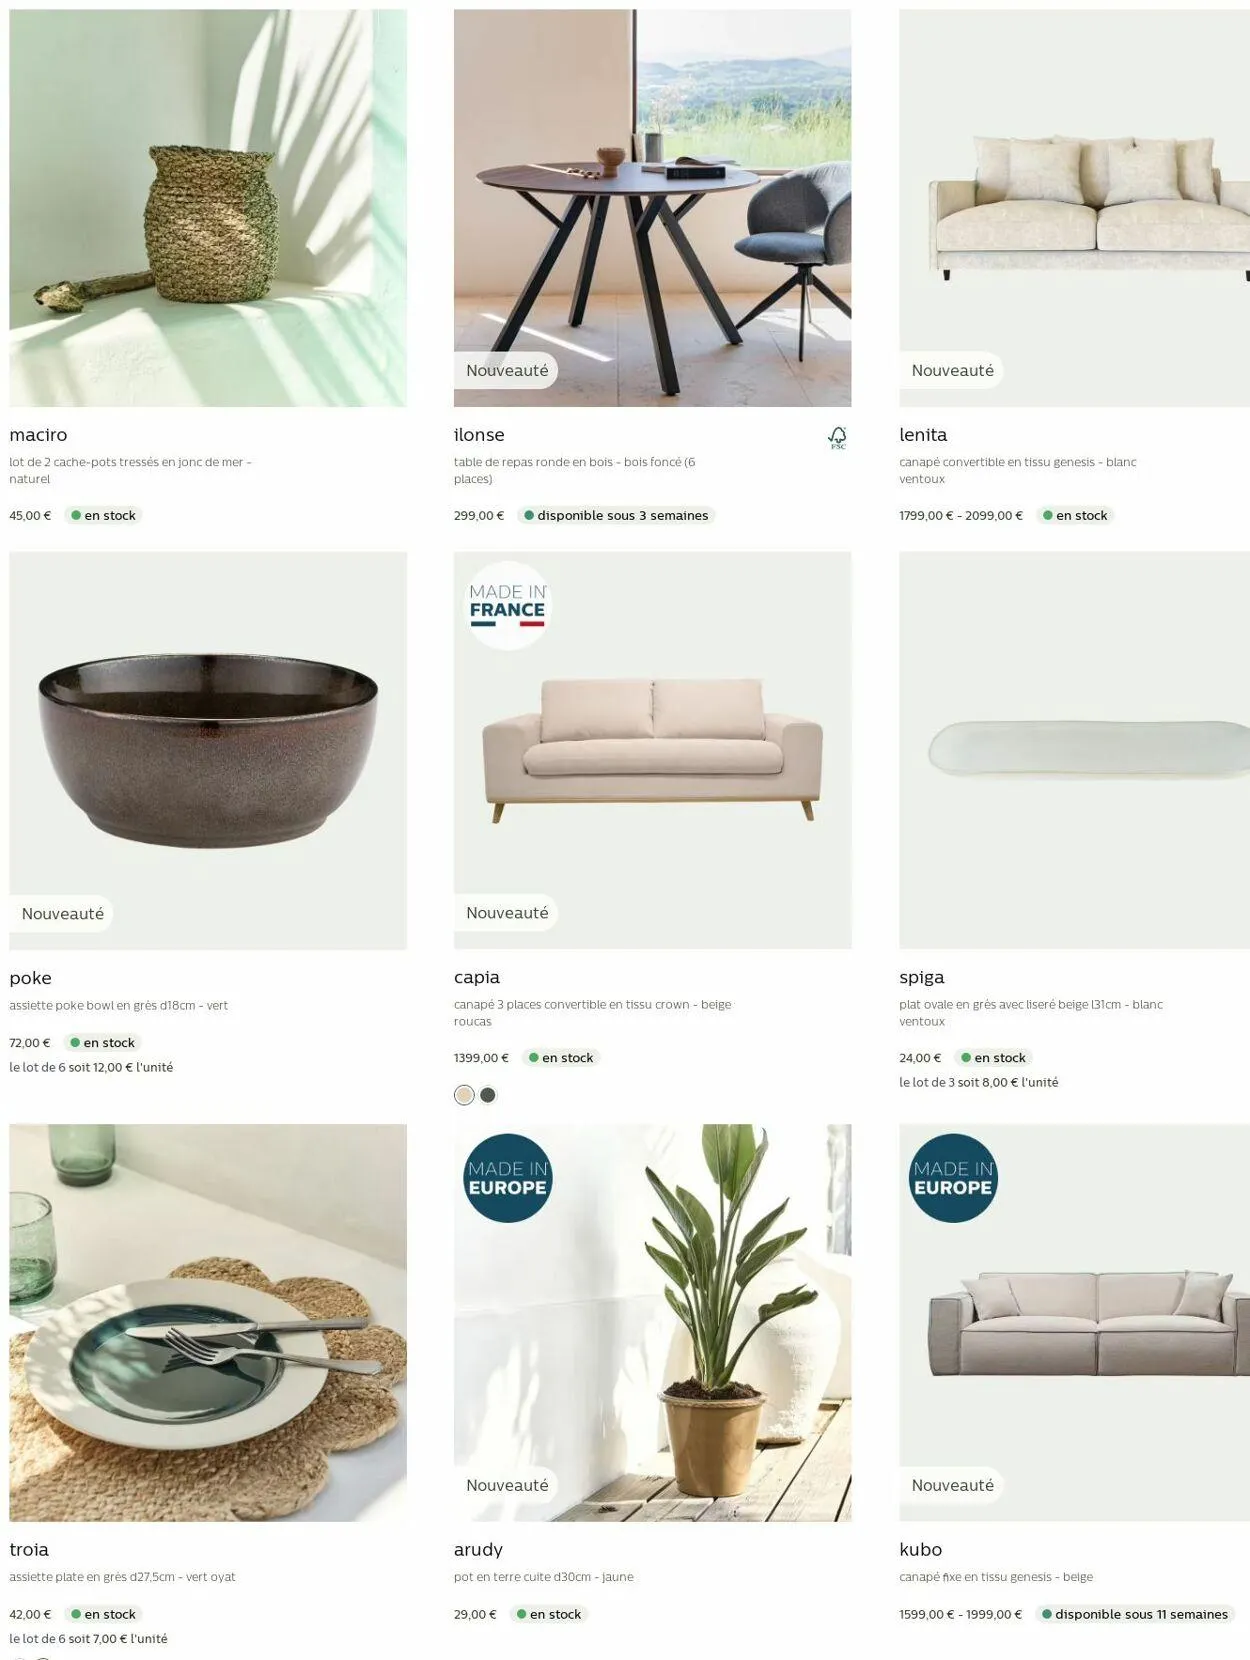Click the maciro woven basket image

pyautogui.click(x=208, y=208)
